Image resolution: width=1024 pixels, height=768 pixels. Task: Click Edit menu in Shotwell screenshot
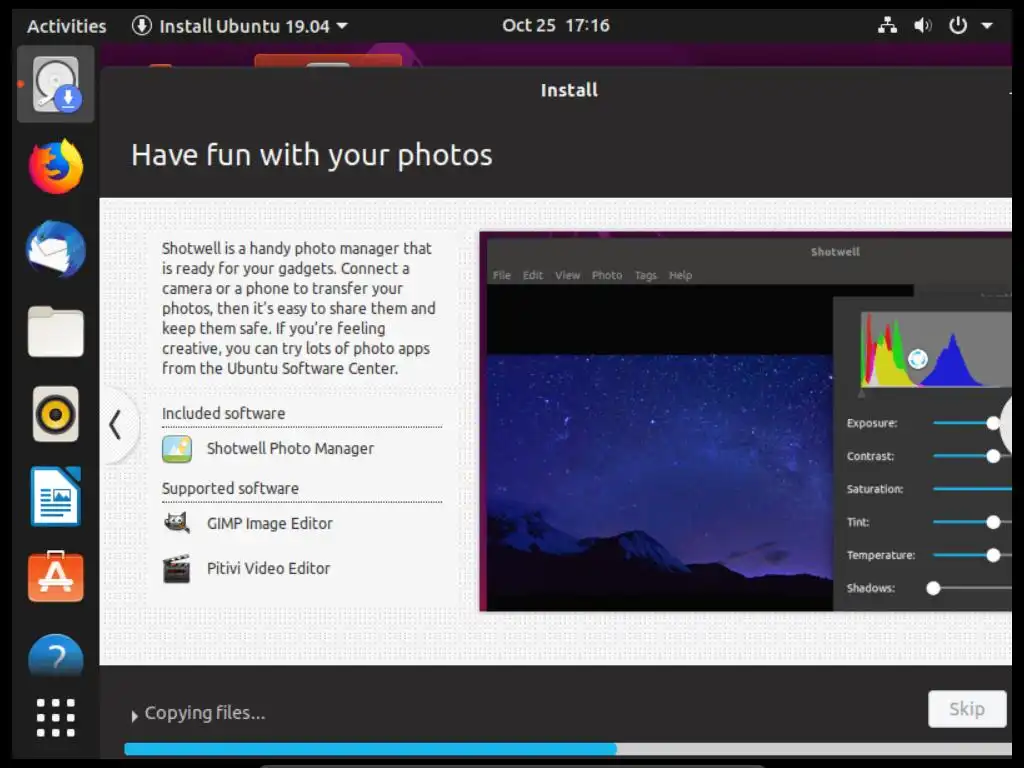coord(533,276)
